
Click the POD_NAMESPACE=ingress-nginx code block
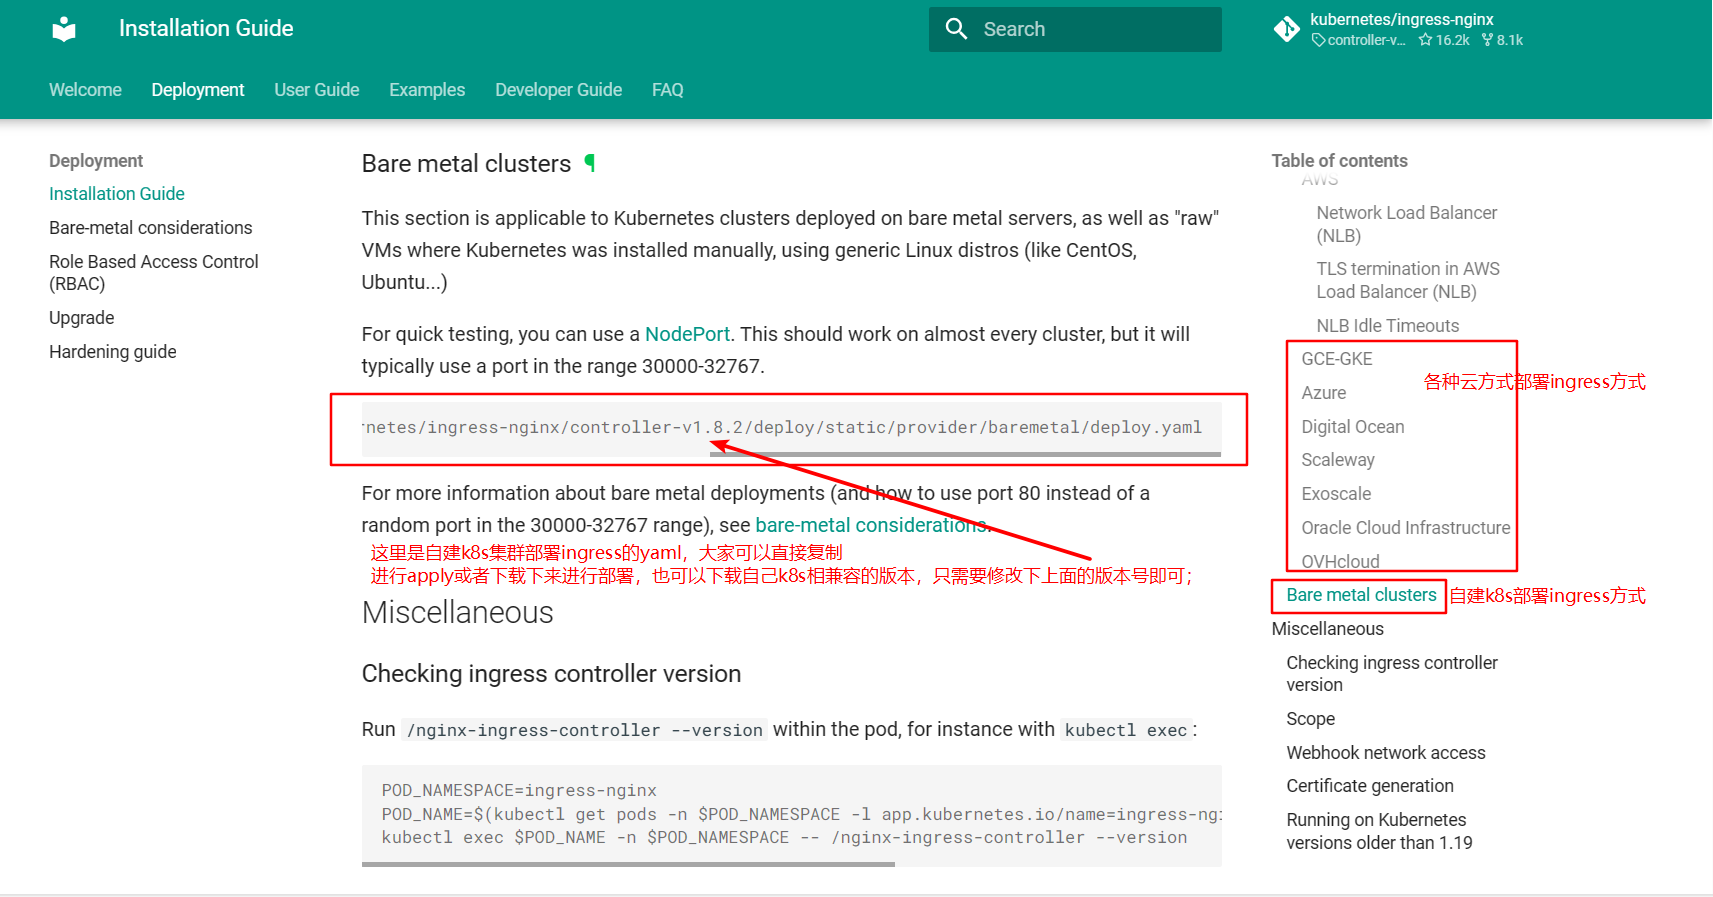click(791, 814)
